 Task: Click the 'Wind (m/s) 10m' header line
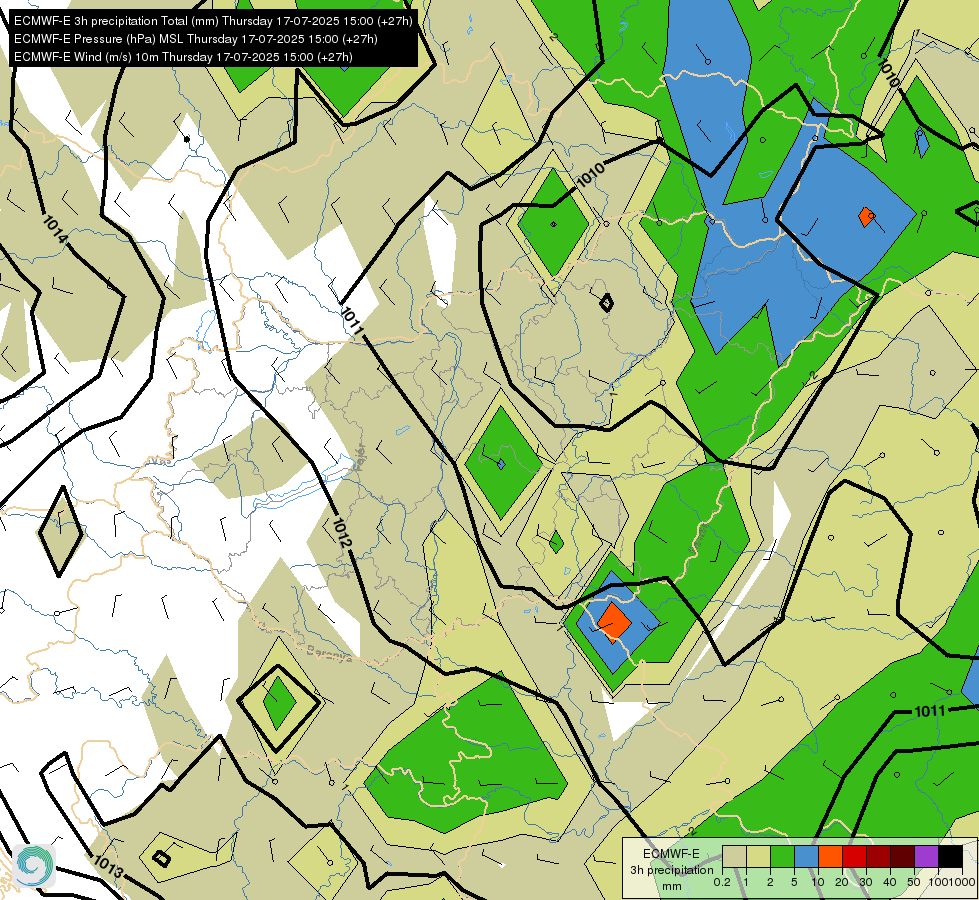(183, 57)
